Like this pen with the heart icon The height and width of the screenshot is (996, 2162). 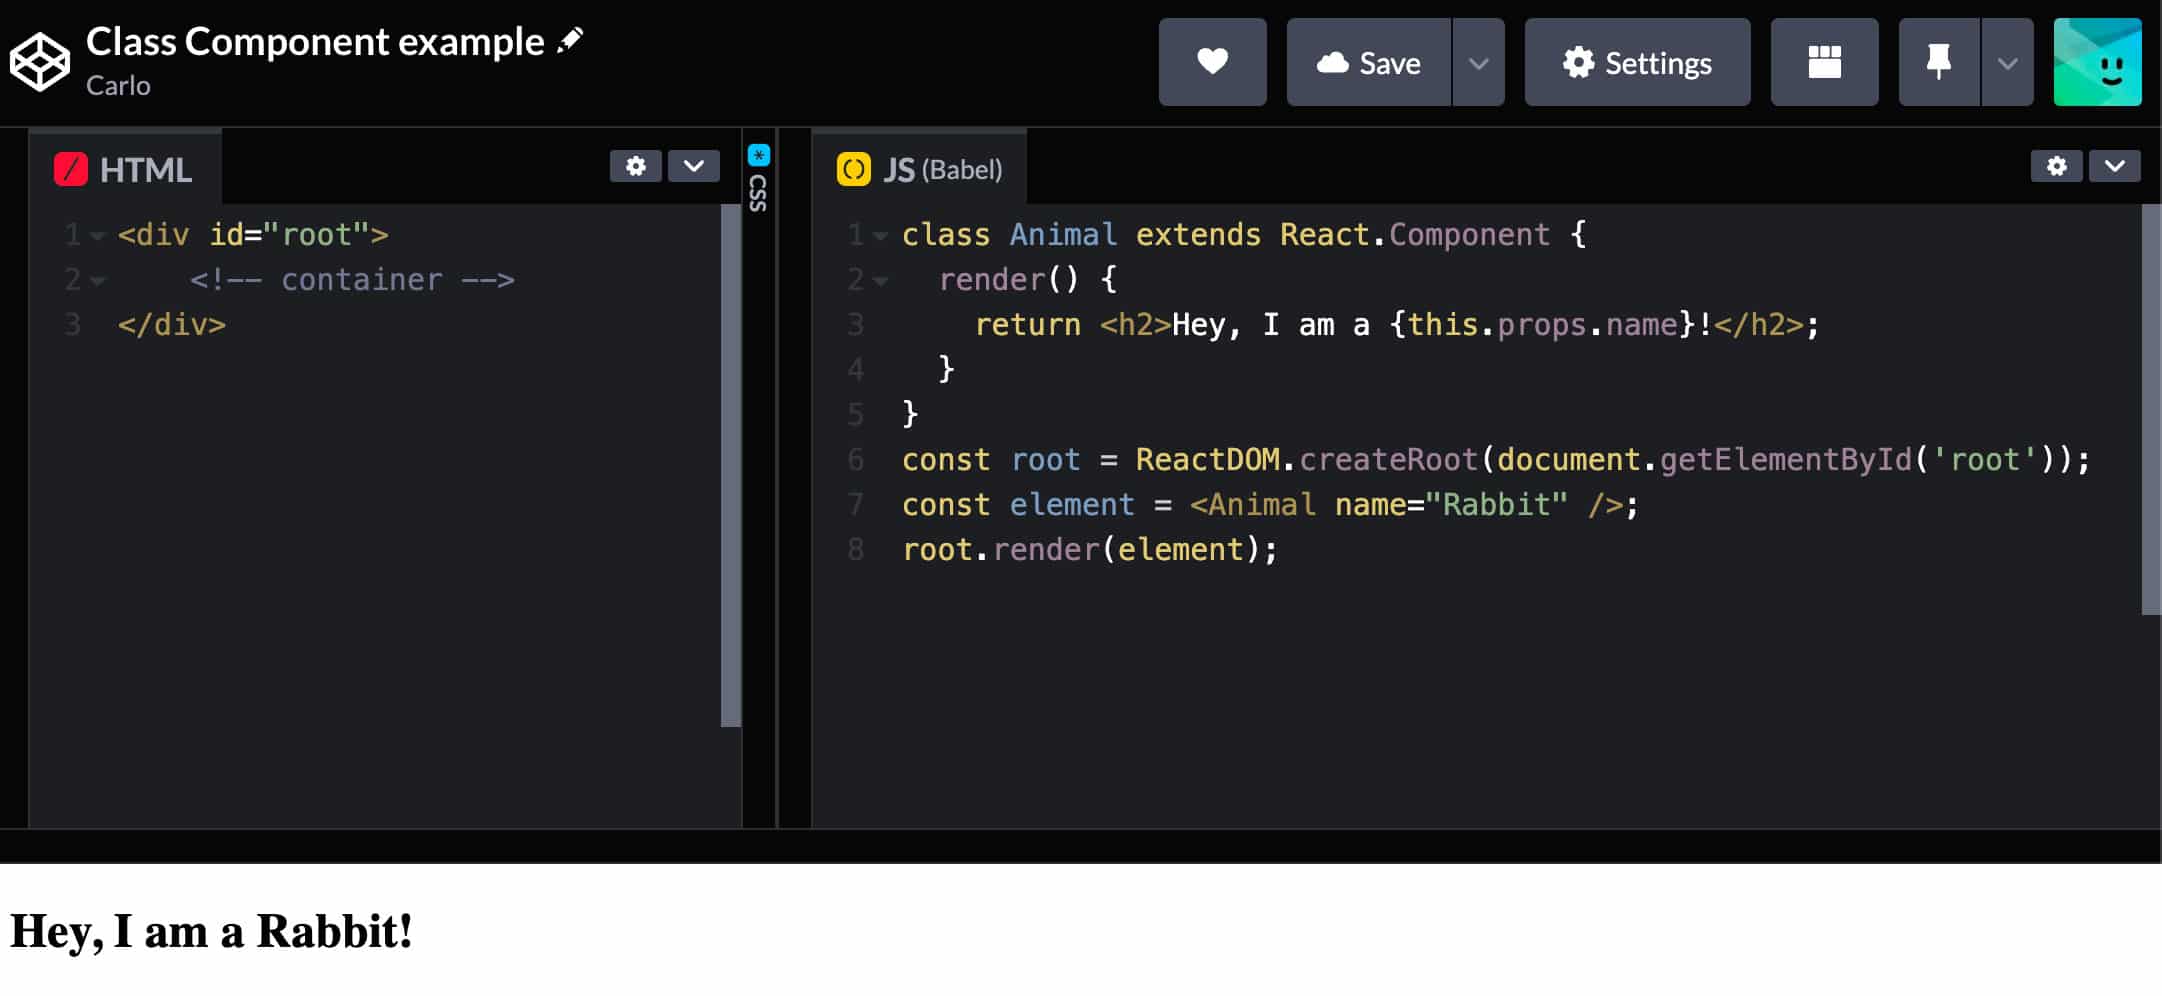point(1211,62)
